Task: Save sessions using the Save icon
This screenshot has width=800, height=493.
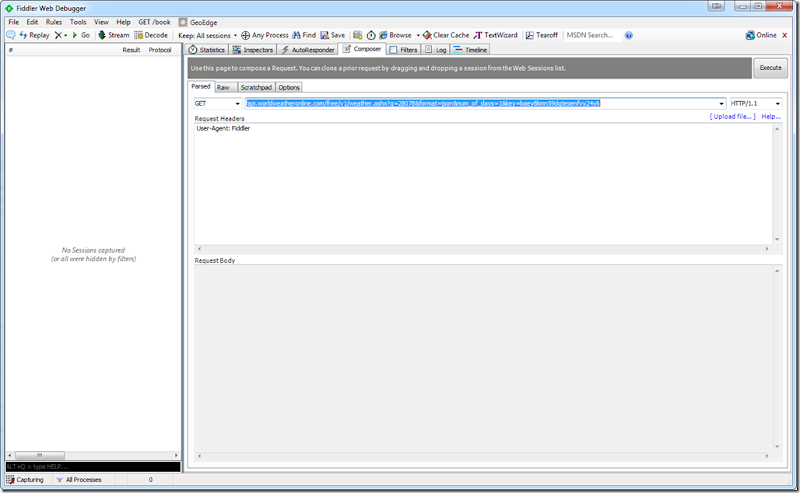Action: pyautogui.click(x=333, y=35)
